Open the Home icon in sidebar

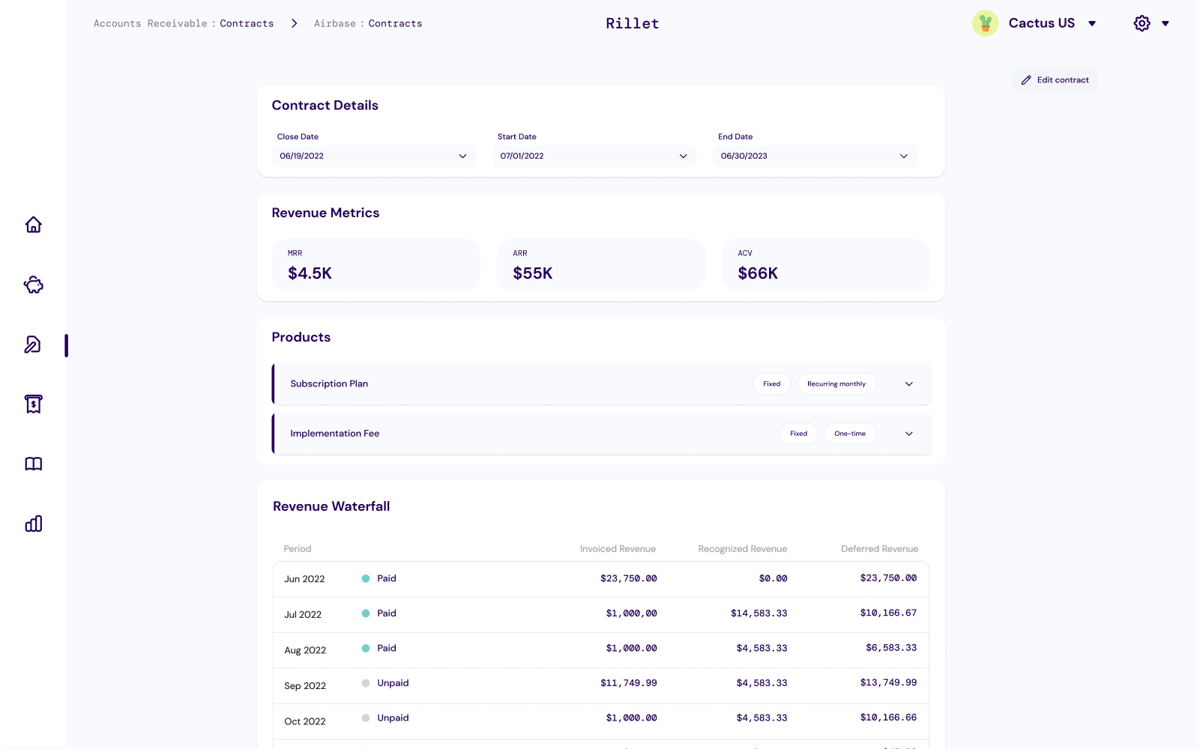click(x=33, y=224)
